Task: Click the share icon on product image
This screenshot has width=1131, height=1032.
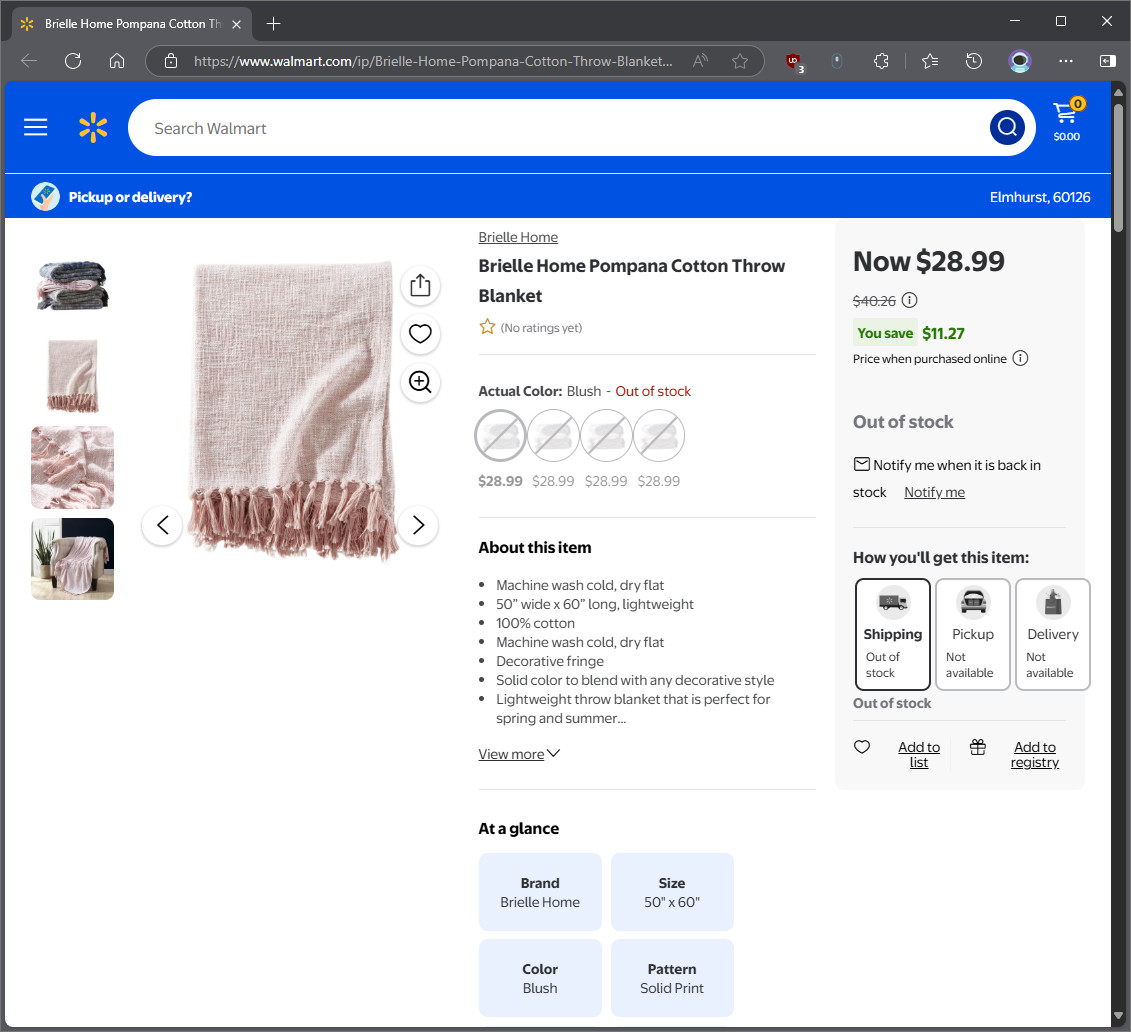Action: click(420, 286)
